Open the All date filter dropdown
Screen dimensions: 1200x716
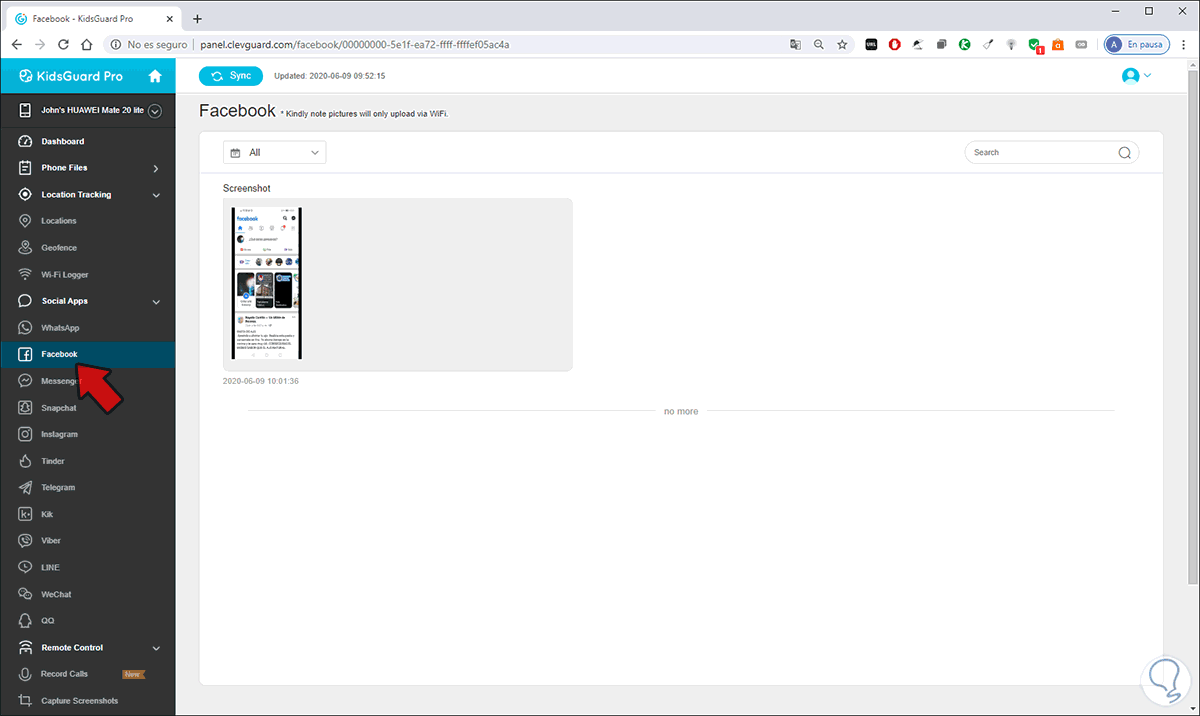click(x=275, y=152)
